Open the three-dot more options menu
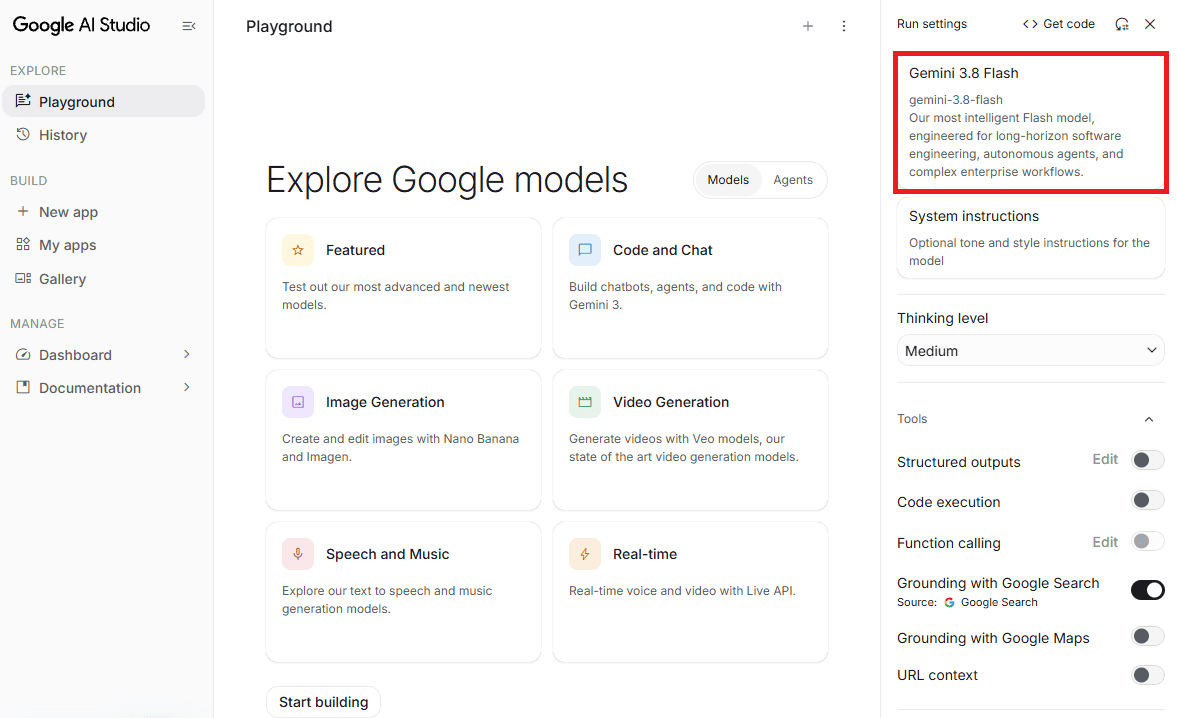 coord(844,26)
